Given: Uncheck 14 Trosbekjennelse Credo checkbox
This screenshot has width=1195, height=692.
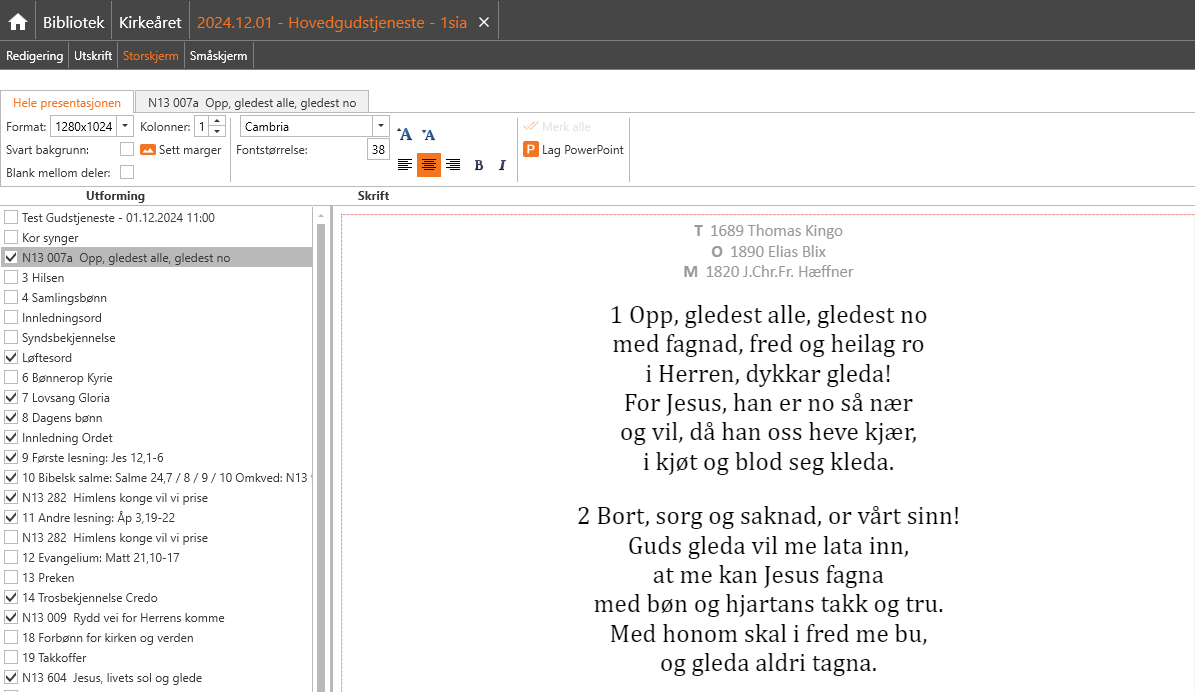Looking at the screenshot, I should coord(11,597).
